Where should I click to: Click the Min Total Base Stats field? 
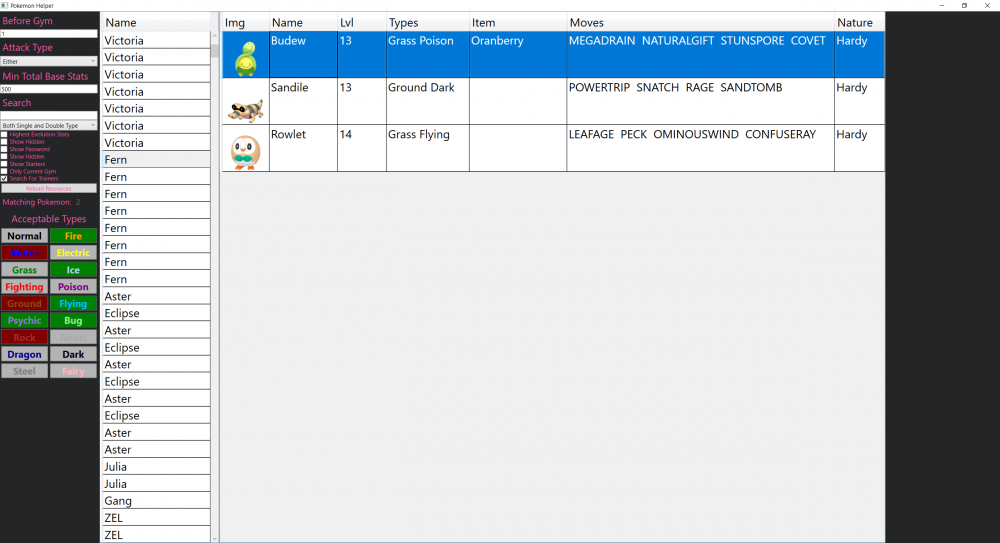click(49, 90)
